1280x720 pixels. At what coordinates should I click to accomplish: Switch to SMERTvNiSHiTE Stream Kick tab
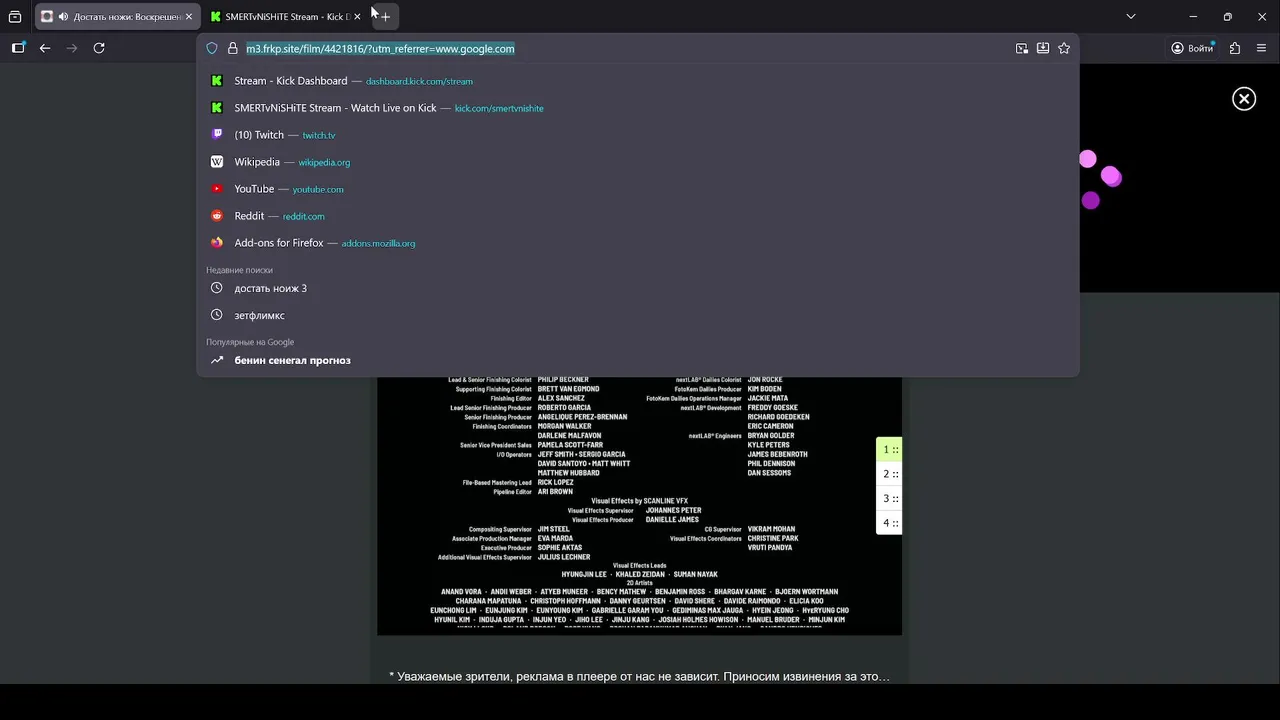(x=286, y=17)
